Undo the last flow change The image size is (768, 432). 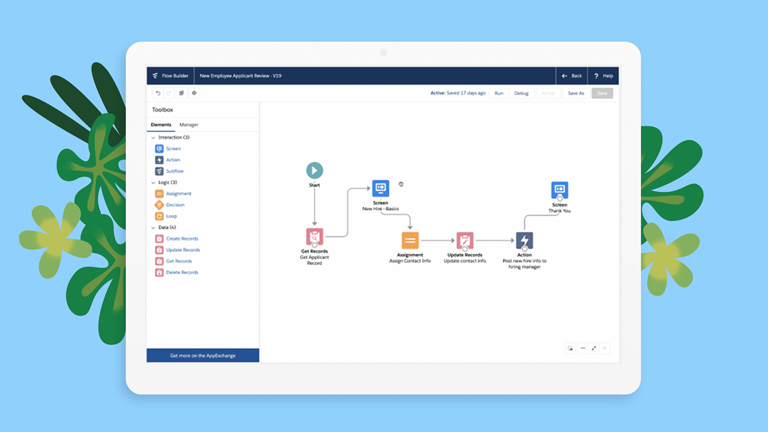tap(158, 93)
